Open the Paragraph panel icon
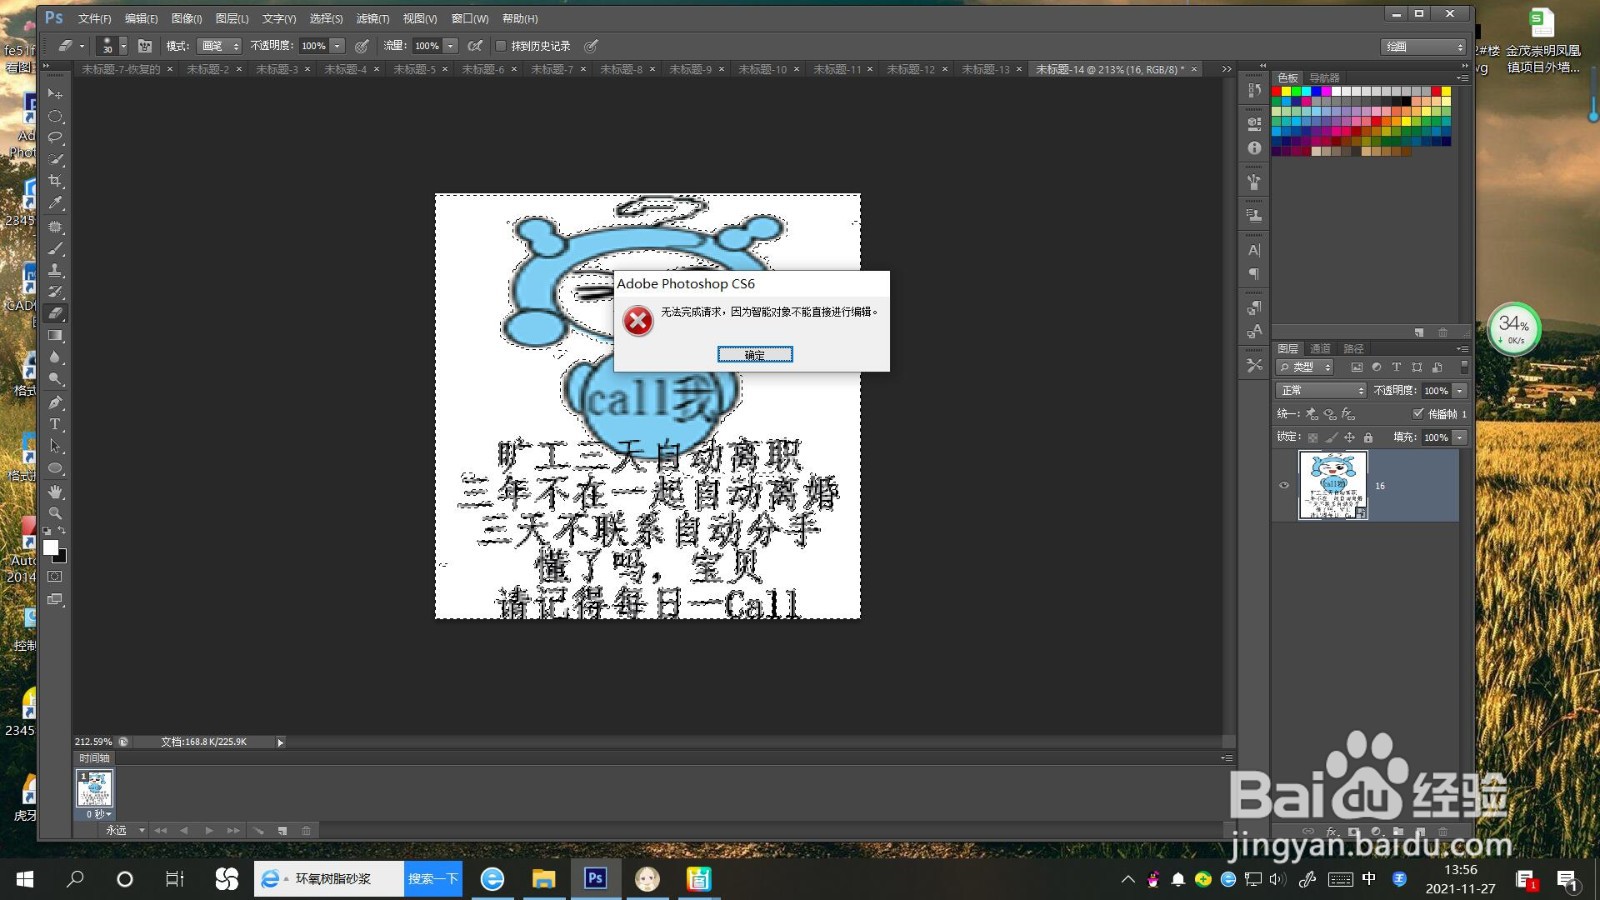This screenshot has height=900, width=1600. tap(1254, 274)
